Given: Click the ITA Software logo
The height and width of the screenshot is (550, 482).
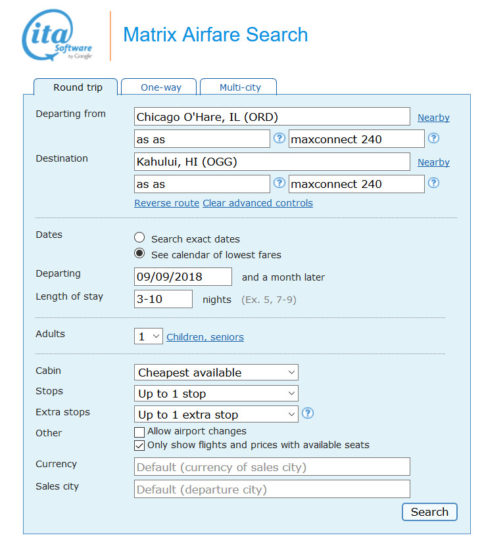Looking at the screenshot, I should (x=57, y=35).
